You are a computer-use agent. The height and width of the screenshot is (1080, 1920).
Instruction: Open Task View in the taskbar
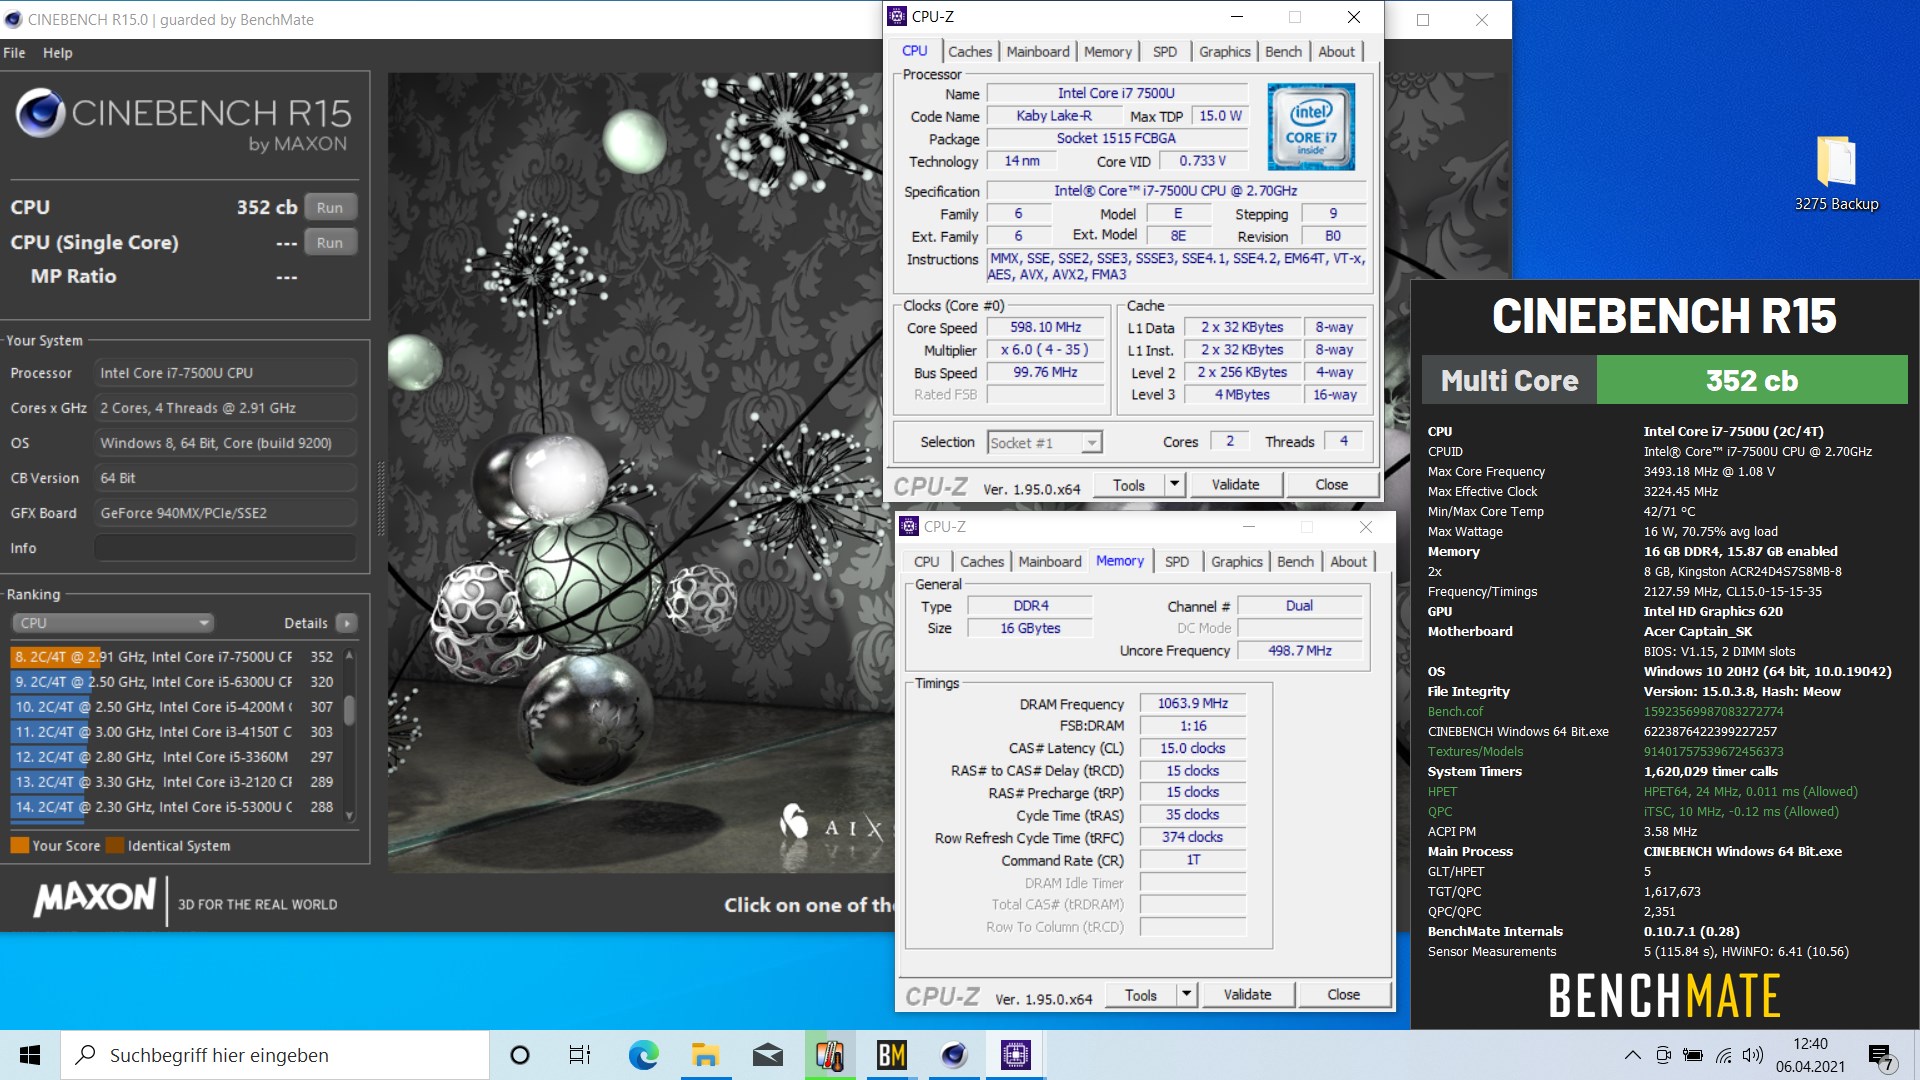pos(580,1055)
